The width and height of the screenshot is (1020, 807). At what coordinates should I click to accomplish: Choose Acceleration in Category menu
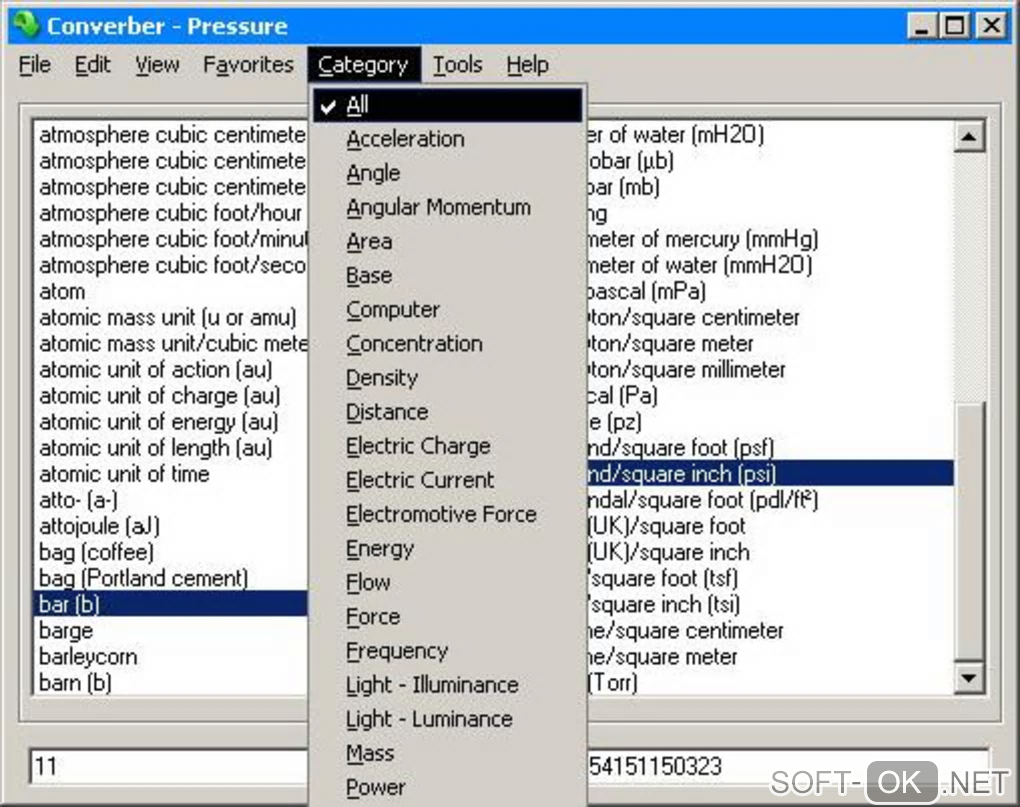pyautogui.click(x=448, y=139)
